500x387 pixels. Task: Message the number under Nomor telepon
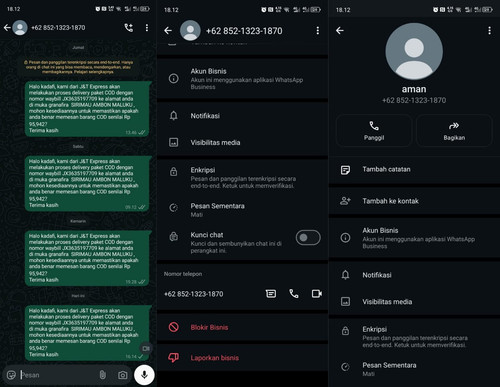(271, 294)
